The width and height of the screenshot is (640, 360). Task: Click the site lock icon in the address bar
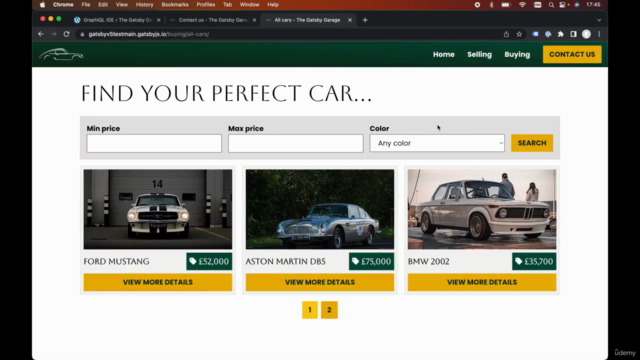(82, 34)
